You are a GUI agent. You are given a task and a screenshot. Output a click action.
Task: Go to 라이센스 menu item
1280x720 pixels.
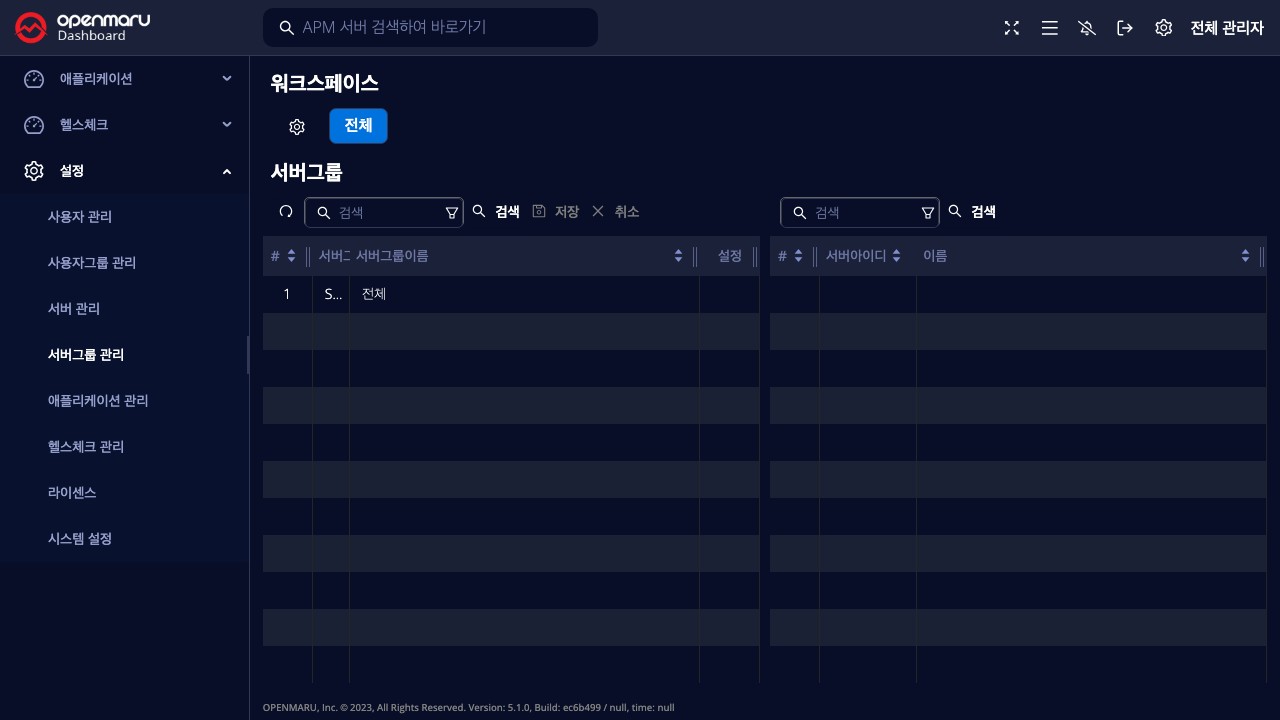(72, 493)
